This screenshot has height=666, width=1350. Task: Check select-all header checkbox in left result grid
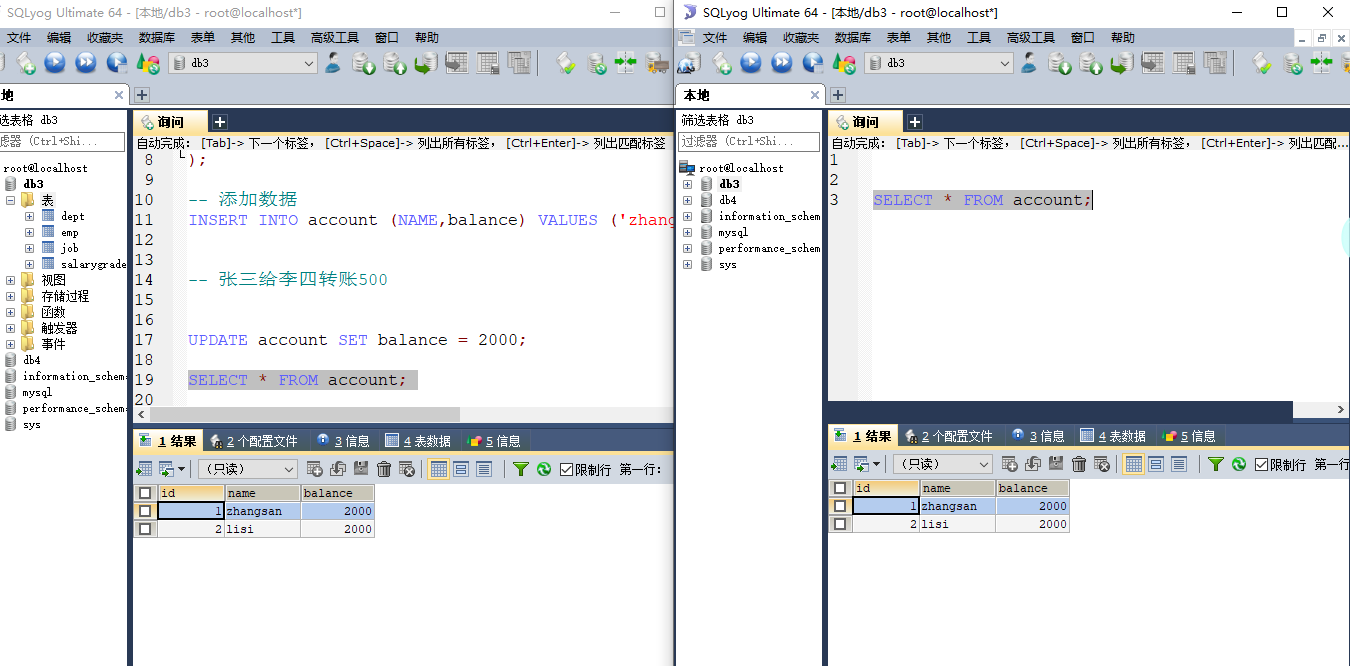(x=145, y=493)
